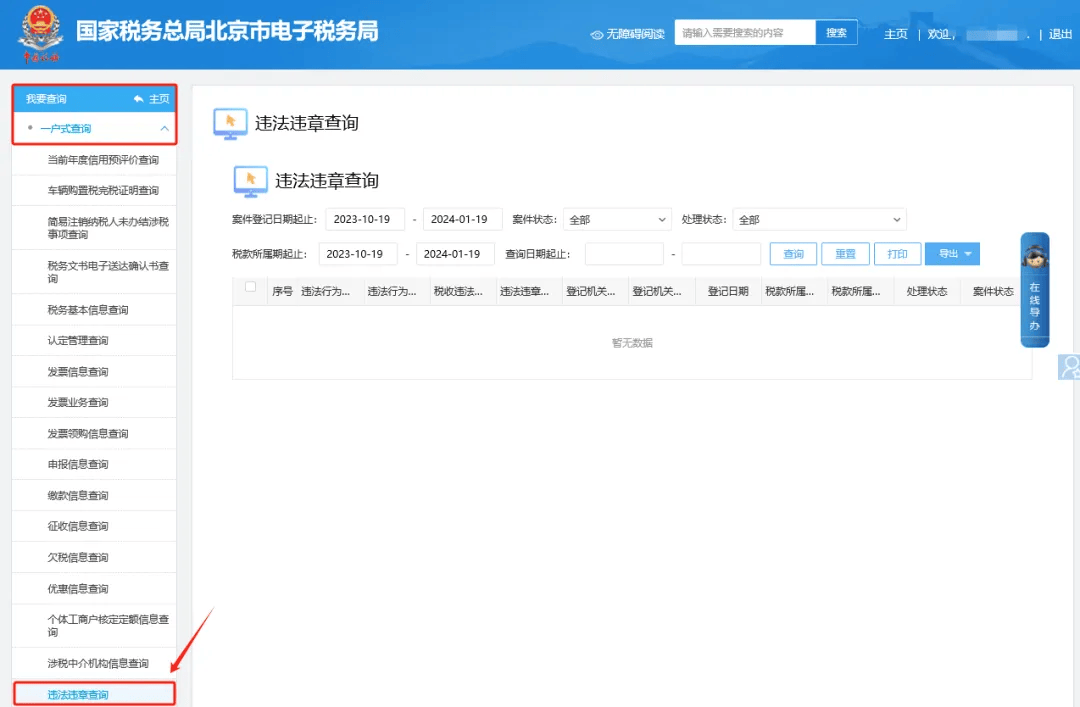Select 申报信息查询 in sidebar
Image resolution: width=1080 pixels, height=707 pixels.
coord(94,464)
